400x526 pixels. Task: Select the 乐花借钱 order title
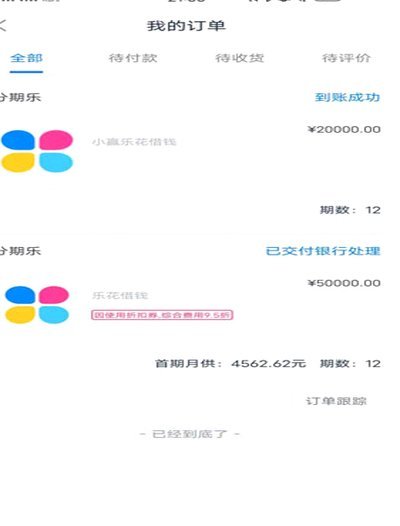pyautogui.click(x=120, y=296)
